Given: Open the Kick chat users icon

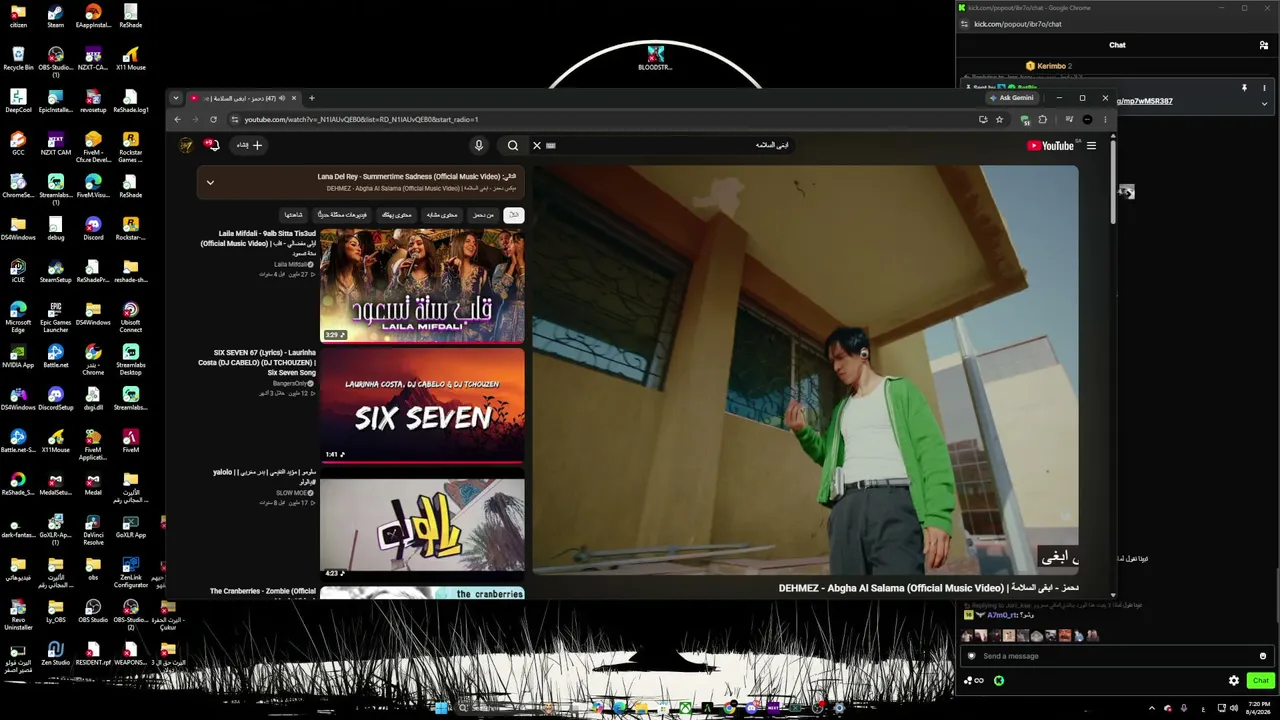Looking at the screenshot, I should click(x=1264, y=45).
